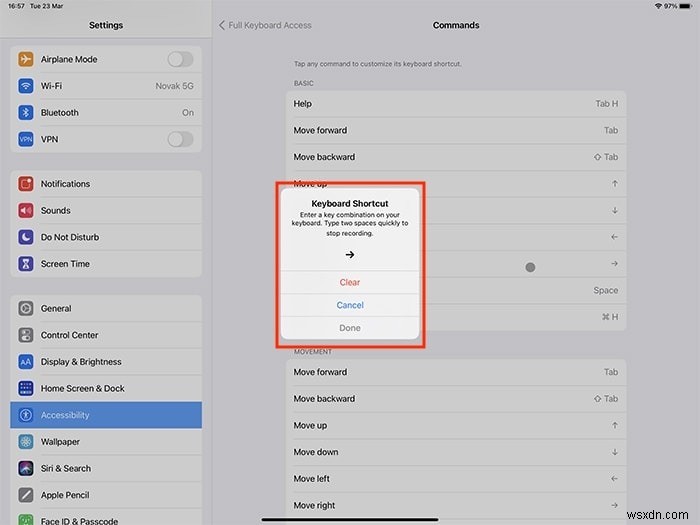
Task: Clear the recorded keyboard shortcut
Action: (350, 282)
